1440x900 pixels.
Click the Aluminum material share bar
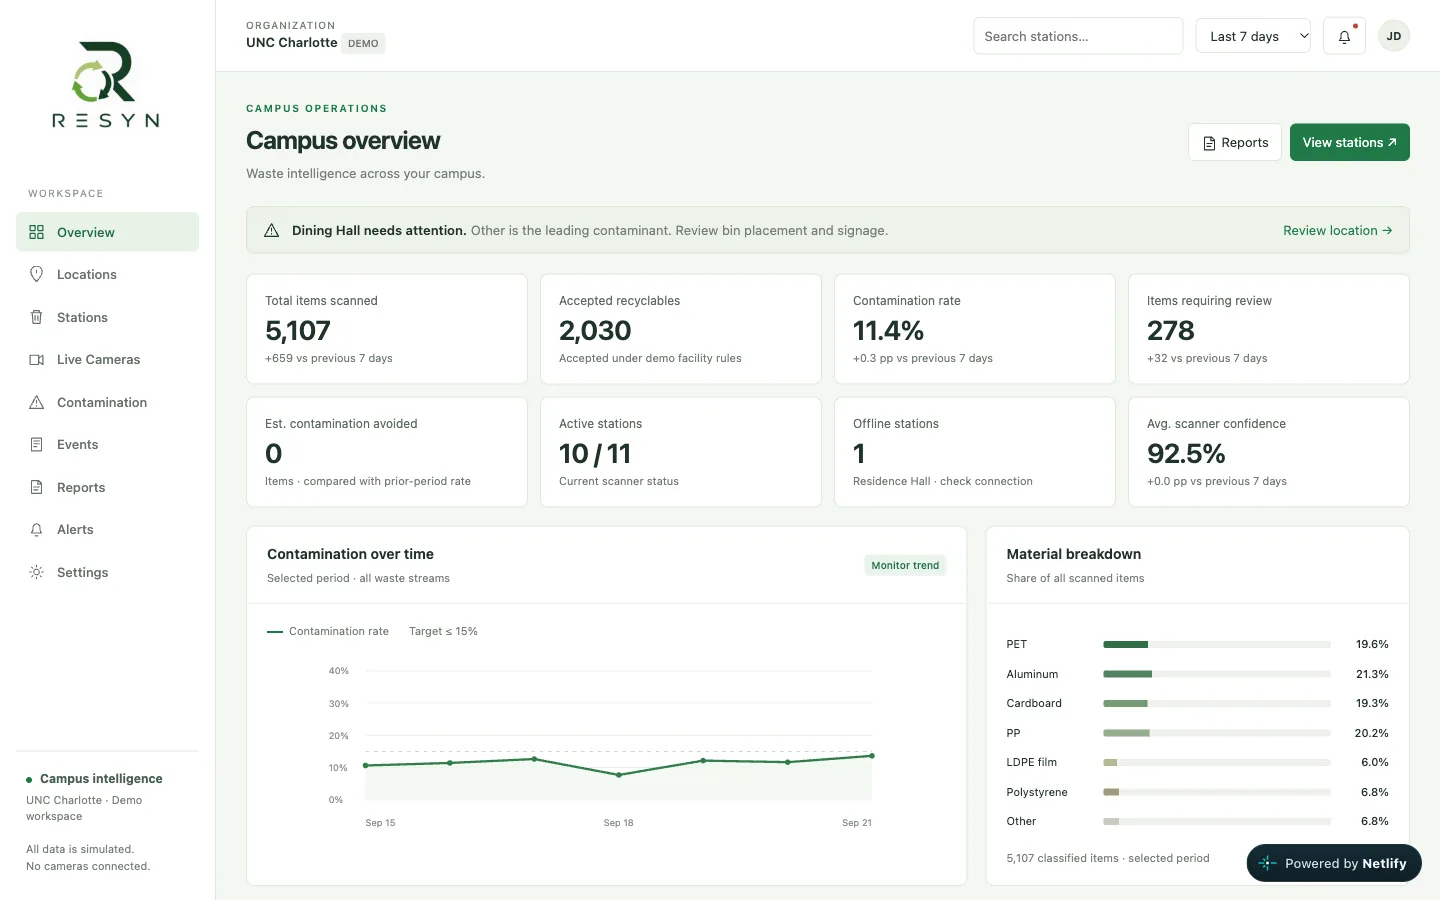pos(1217,674)
